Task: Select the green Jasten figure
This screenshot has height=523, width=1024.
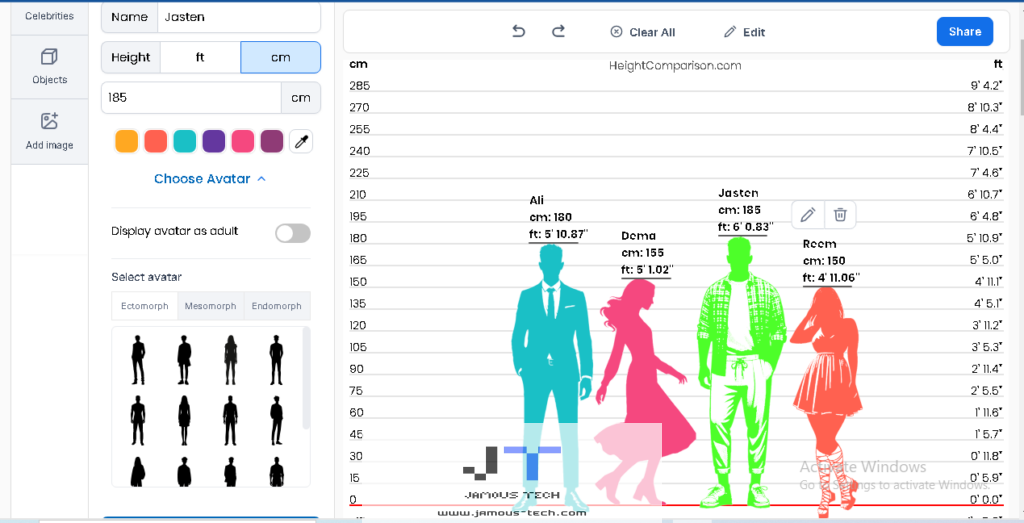Action: pos(741,372)
